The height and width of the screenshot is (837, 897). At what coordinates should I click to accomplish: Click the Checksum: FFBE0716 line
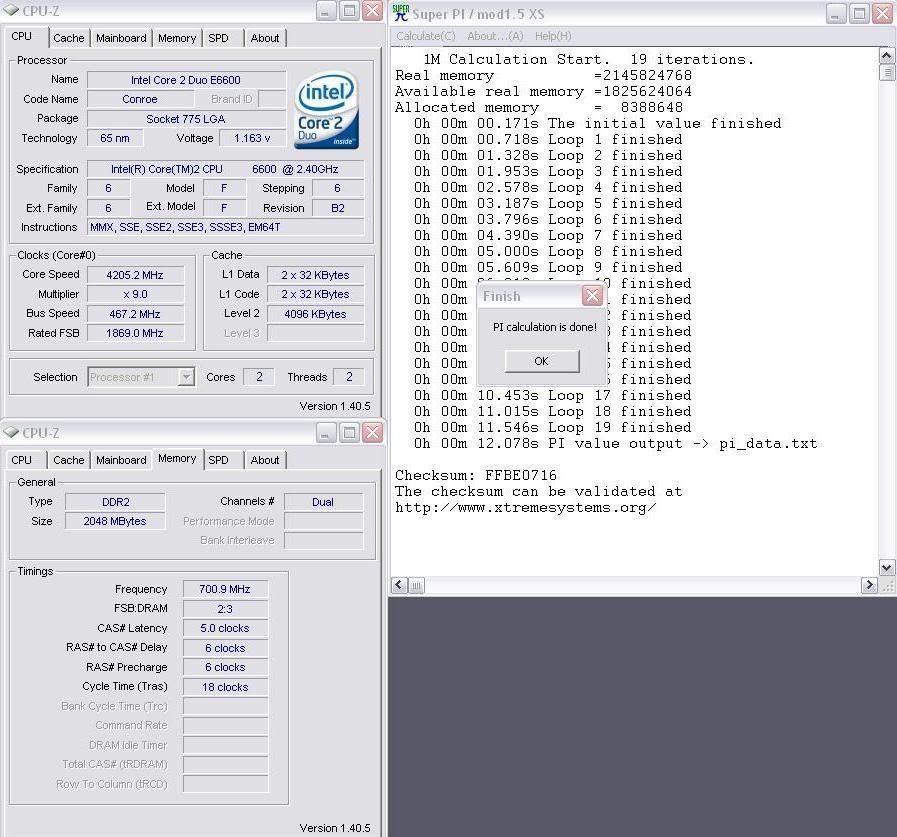tap(475, 475)
